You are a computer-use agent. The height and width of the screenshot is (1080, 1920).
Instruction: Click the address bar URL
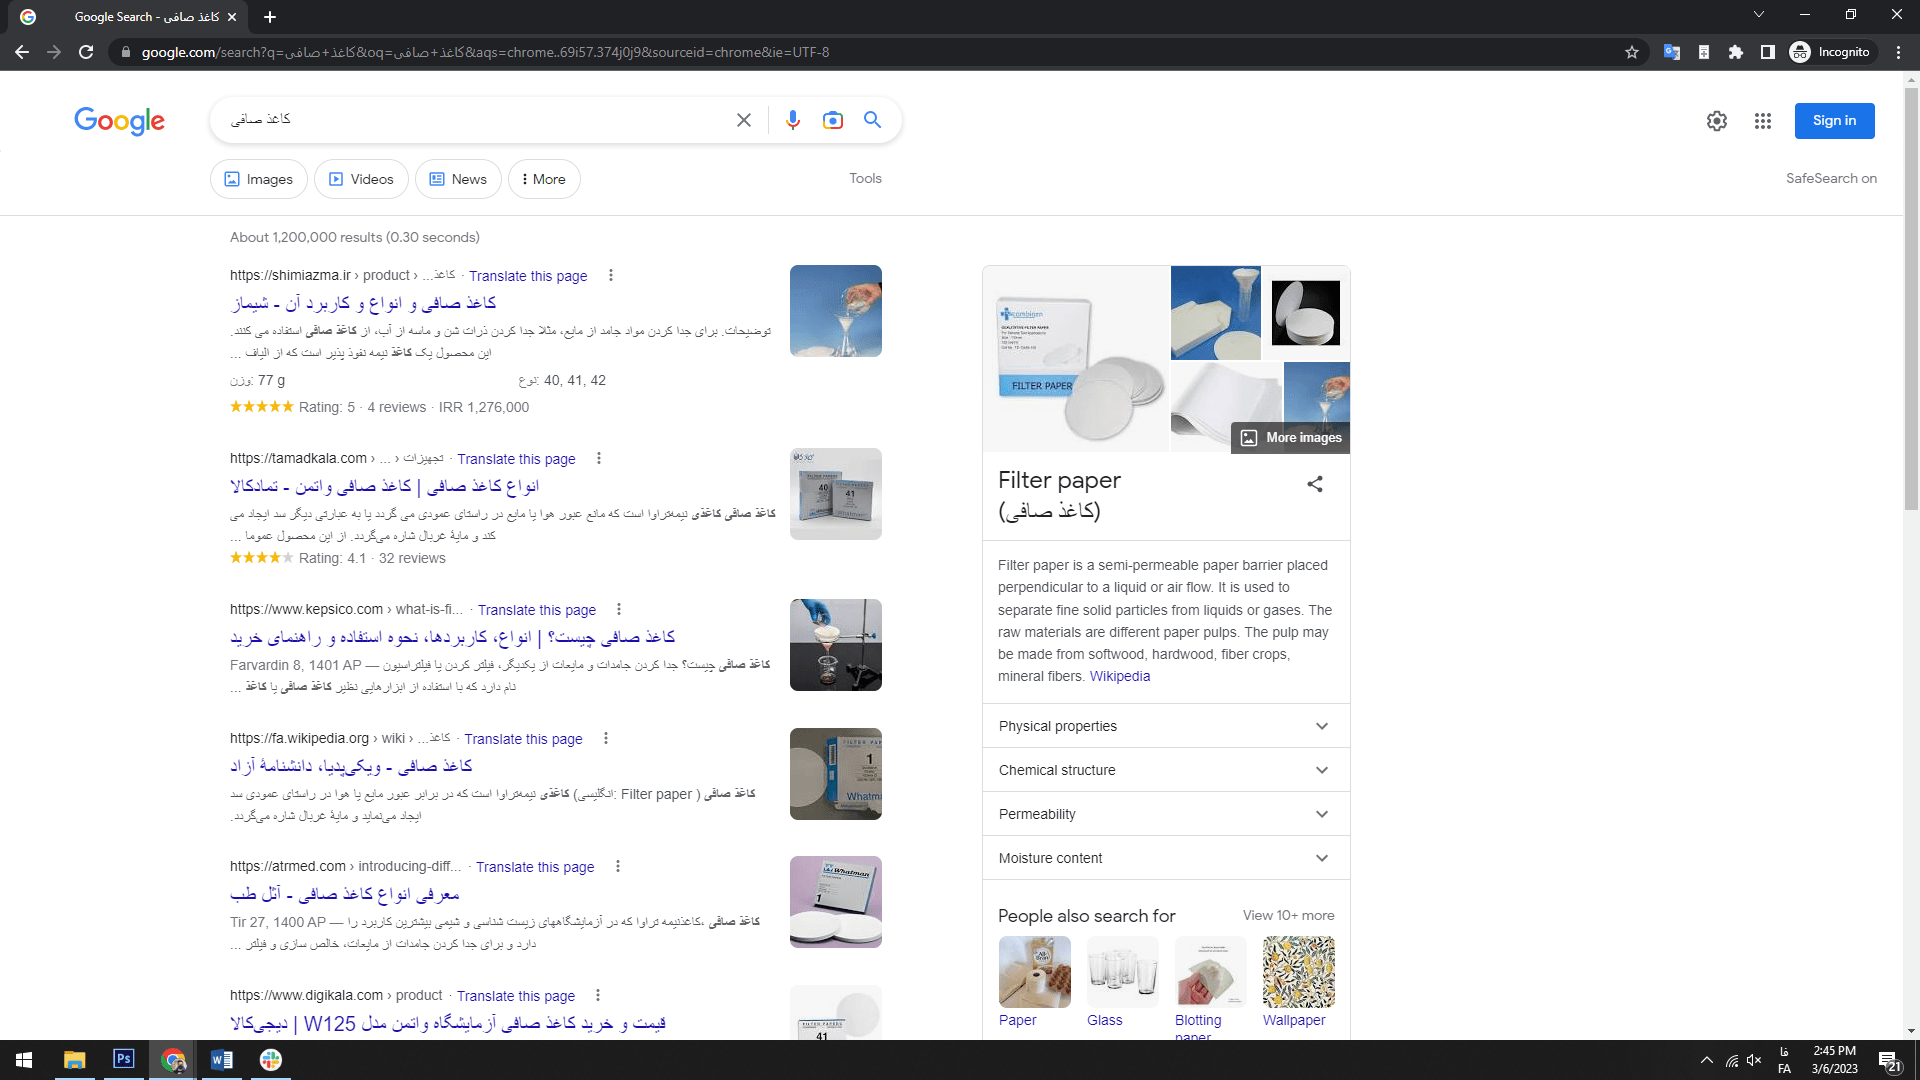[x=485, y=52]
